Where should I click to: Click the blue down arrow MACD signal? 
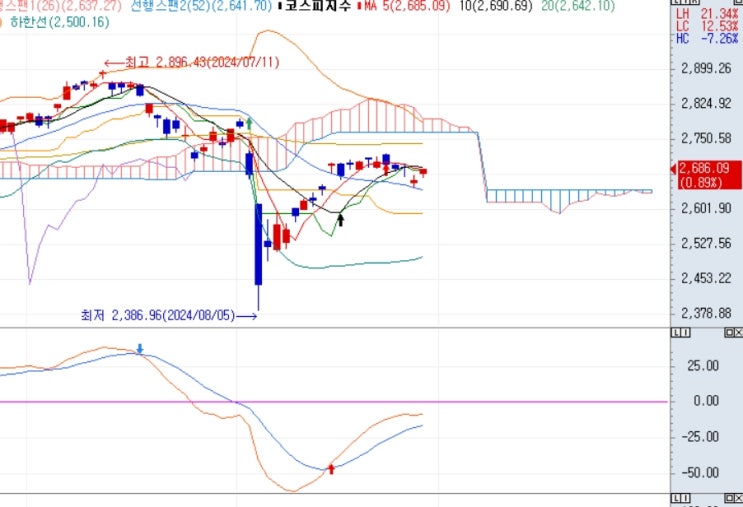coord(140,349)
